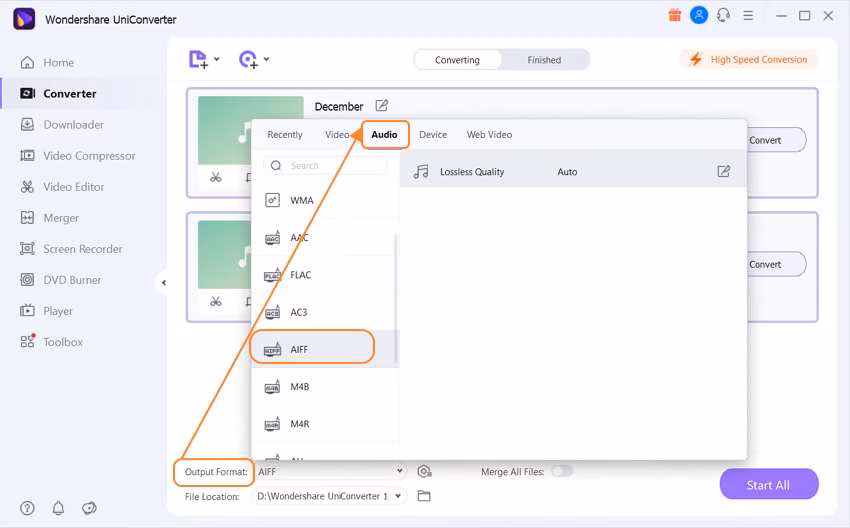850x528 pixels.
Task: Open the feedback icon in sidebar bottom
Action: tap(89, 508)
